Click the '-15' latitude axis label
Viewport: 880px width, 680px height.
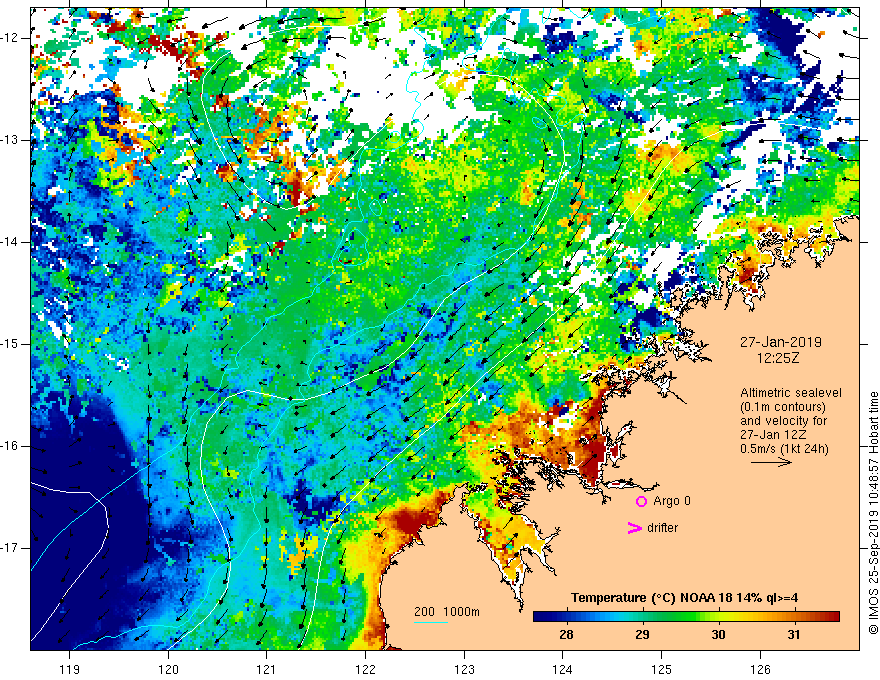(x=10, y=344)
